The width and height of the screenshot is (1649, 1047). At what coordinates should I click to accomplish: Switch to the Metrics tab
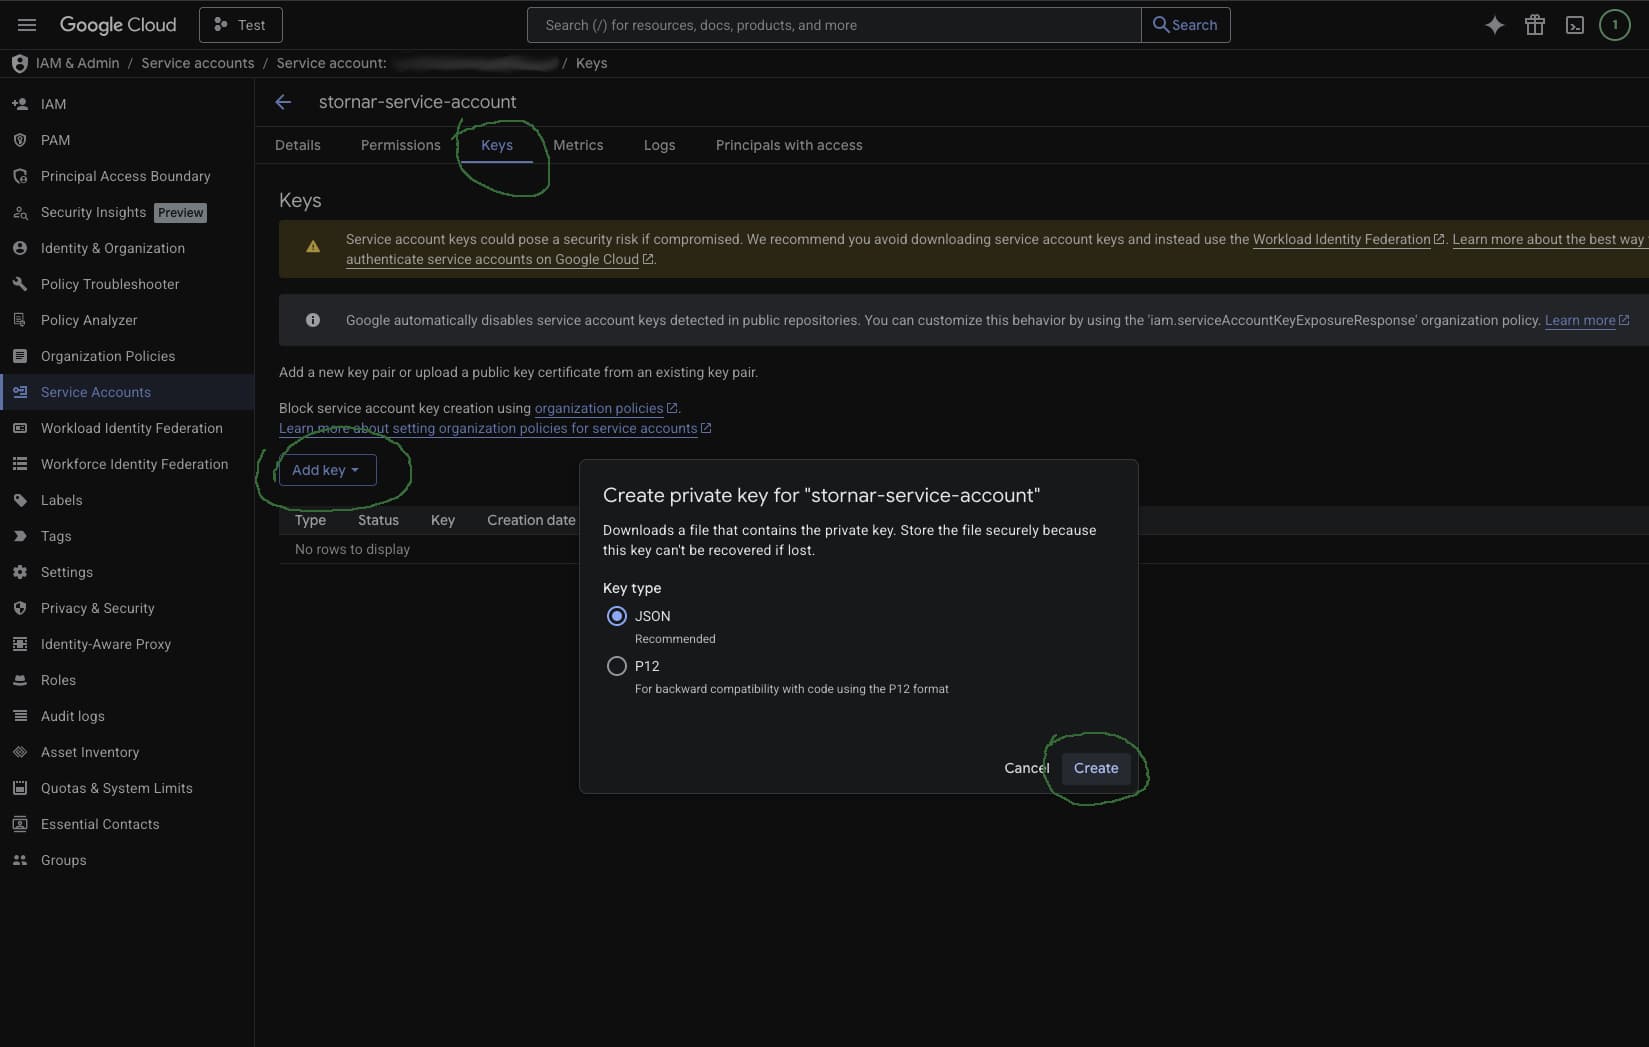(578, 145)
